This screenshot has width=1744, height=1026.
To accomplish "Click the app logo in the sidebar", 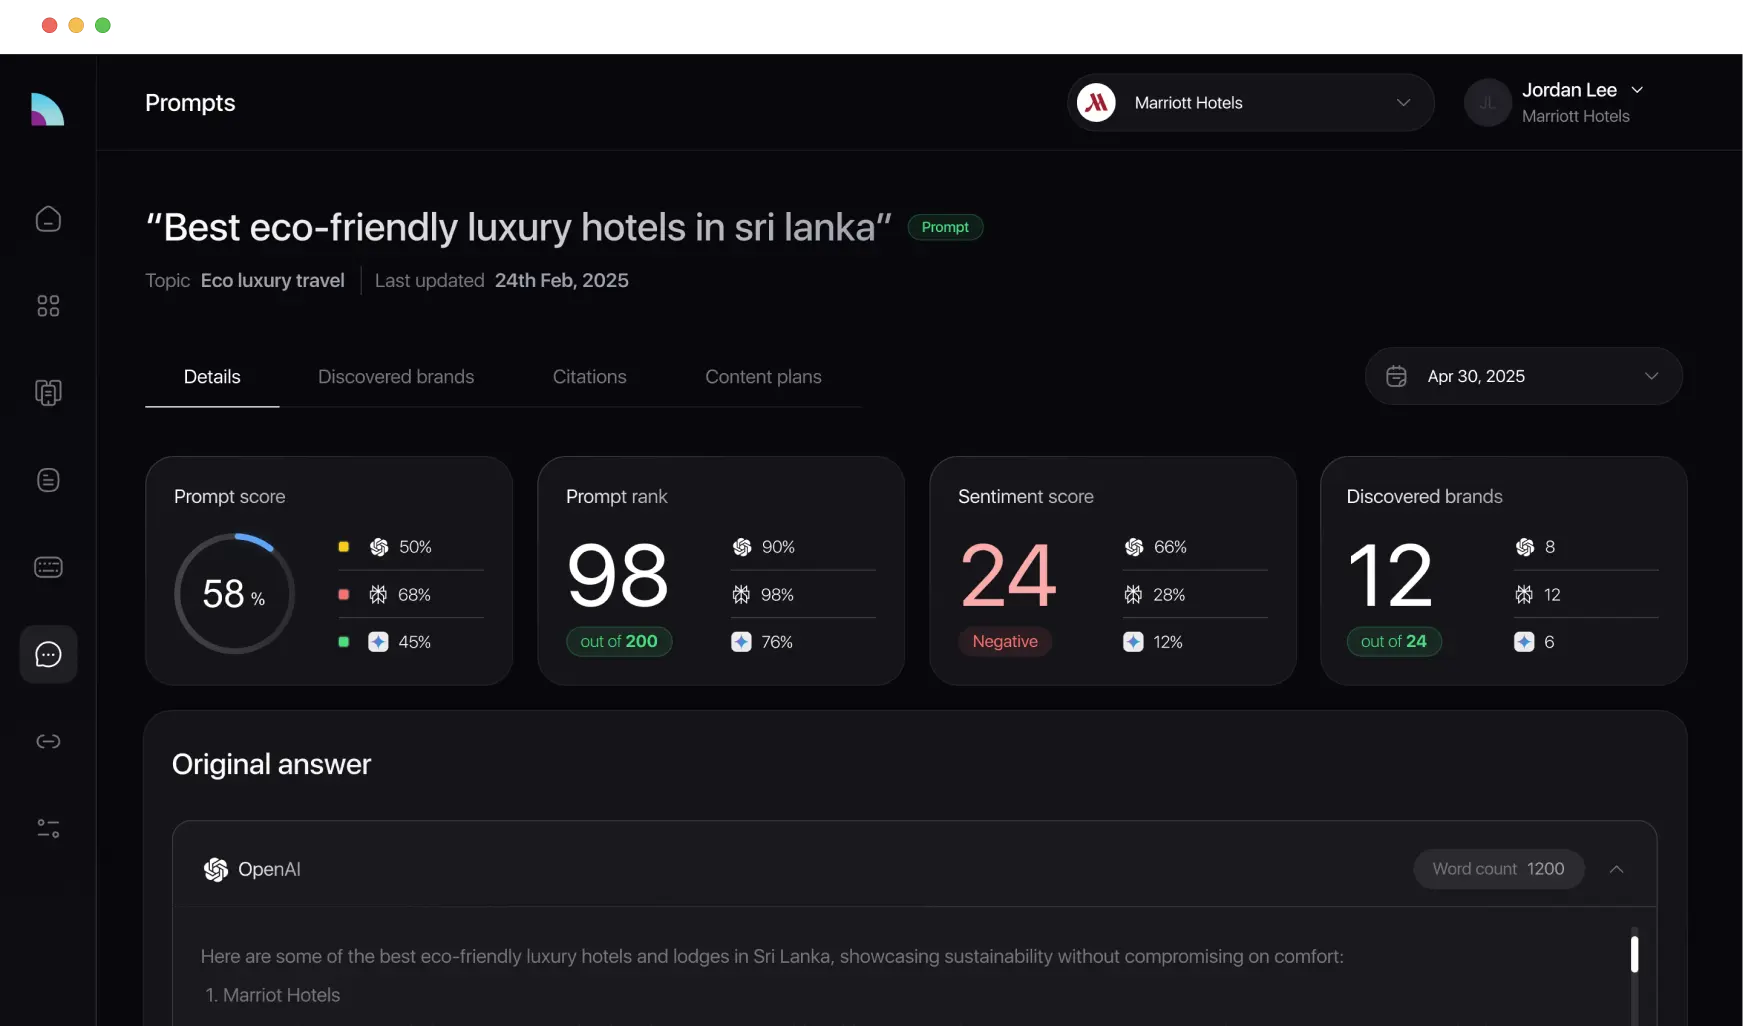I will click(x=47, y=109).
